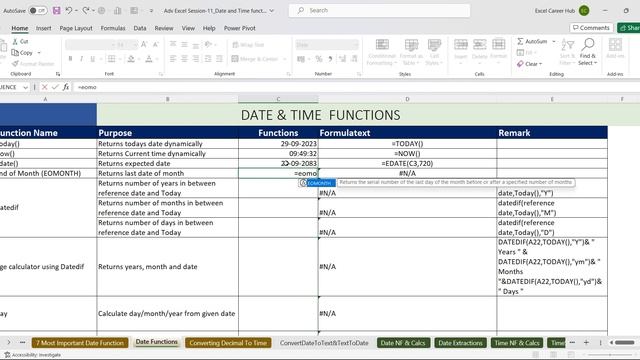640x360 pixels.
Task: Open the font name combo box
Action: point(90,44)
